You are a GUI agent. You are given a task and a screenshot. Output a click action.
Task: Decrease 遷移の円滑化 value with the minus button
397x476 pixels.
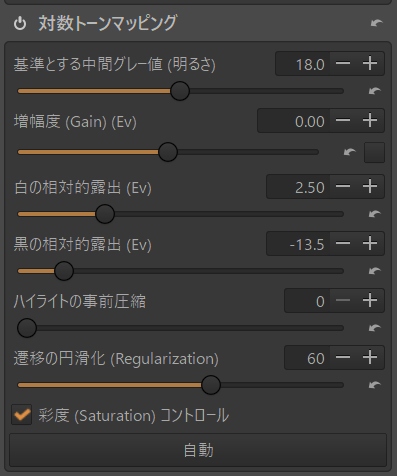tap(343, 358)
